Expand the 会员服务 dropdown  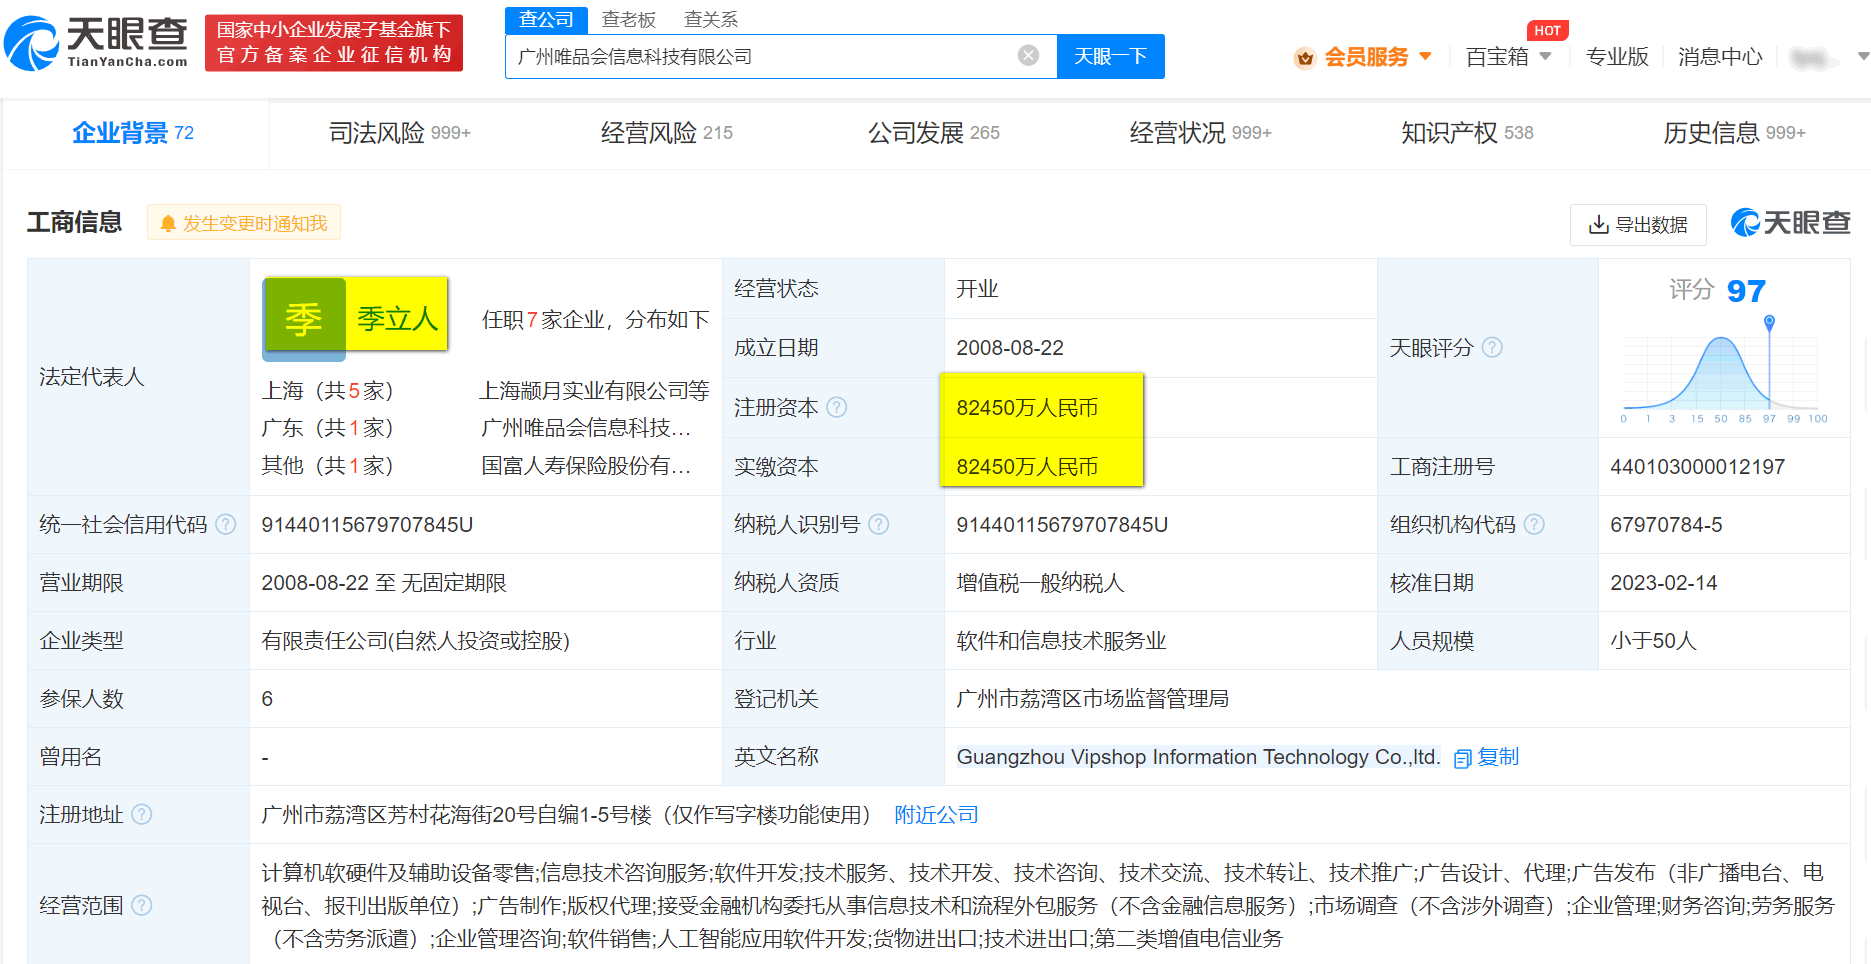[1426, 56]
